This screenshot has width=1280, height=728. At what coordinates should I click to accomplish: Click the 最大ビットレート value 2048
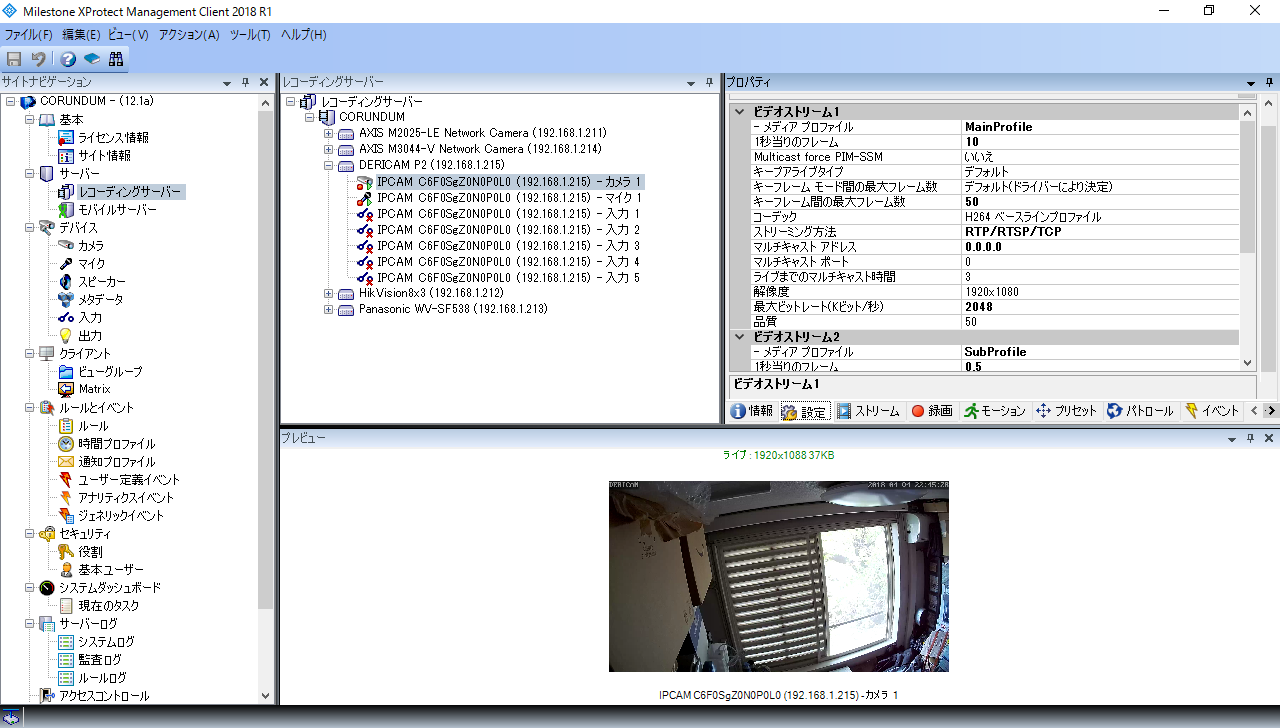tap(979, 307)
